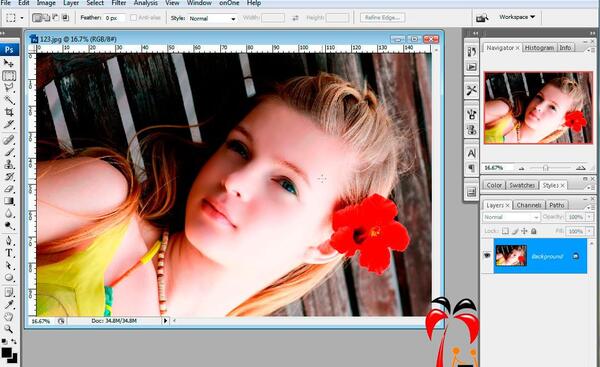Adjust the Navigator zoom slider
Viewport: 600px width, 367px height.
click(x=546, y=168)
